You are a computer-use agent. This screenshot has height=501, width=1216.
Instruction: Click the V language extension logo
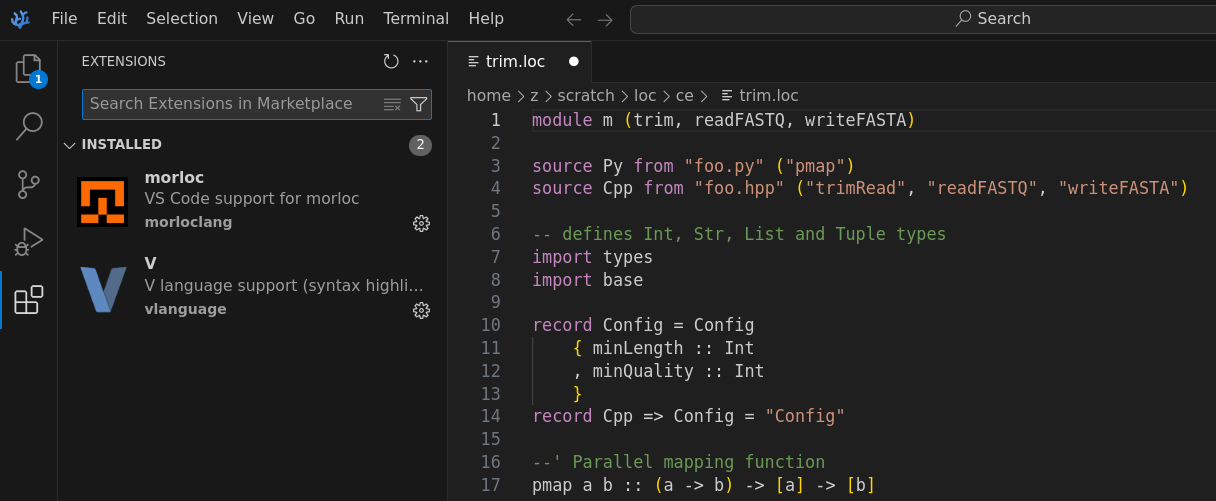(x=102, y=289)
